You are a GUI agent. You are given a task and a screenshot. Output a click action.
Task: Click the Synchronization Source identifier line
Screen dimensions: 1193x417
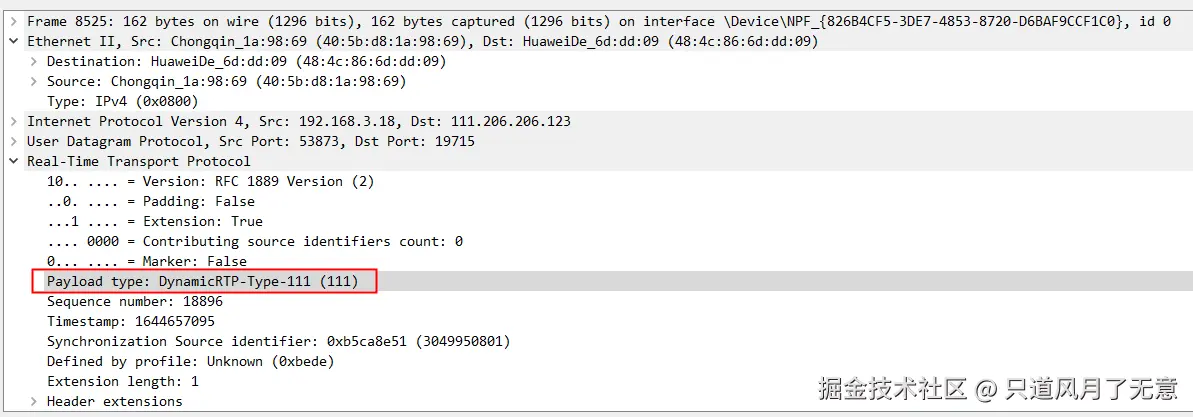coord(278,341)
